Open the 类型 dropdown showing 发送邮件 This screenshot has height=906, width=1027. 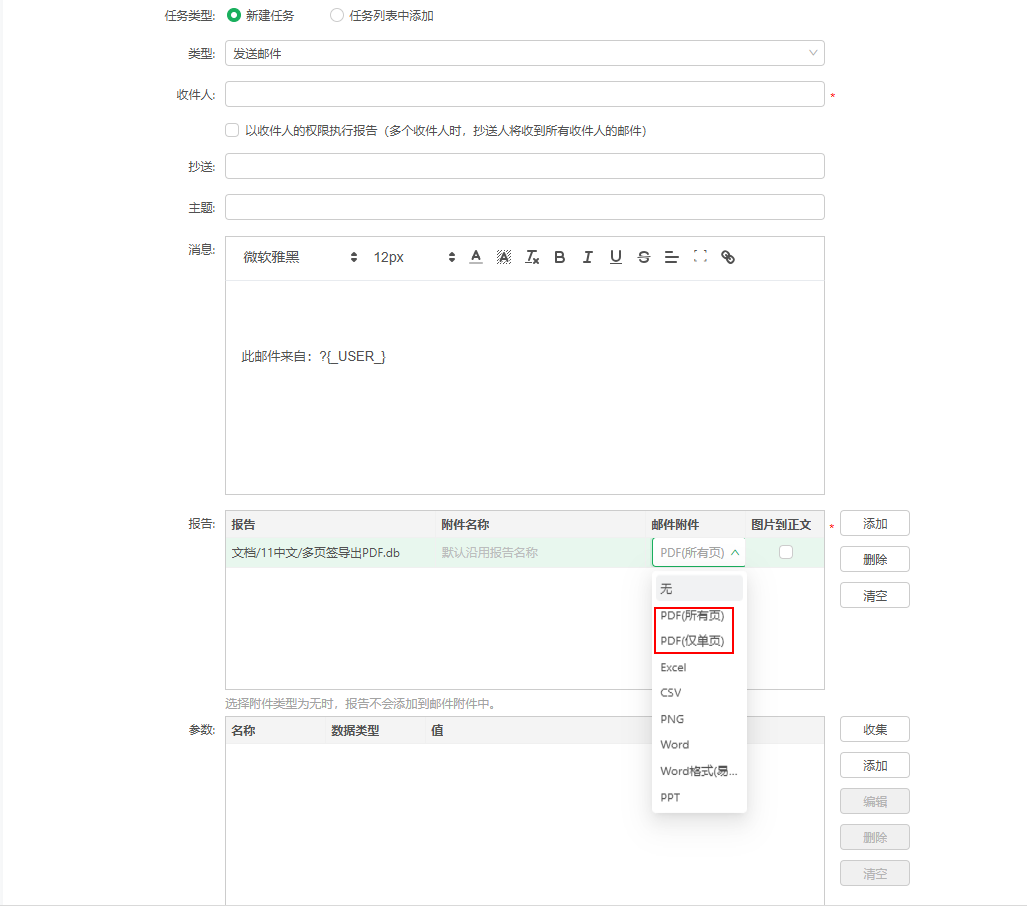[x=525, y=53]
